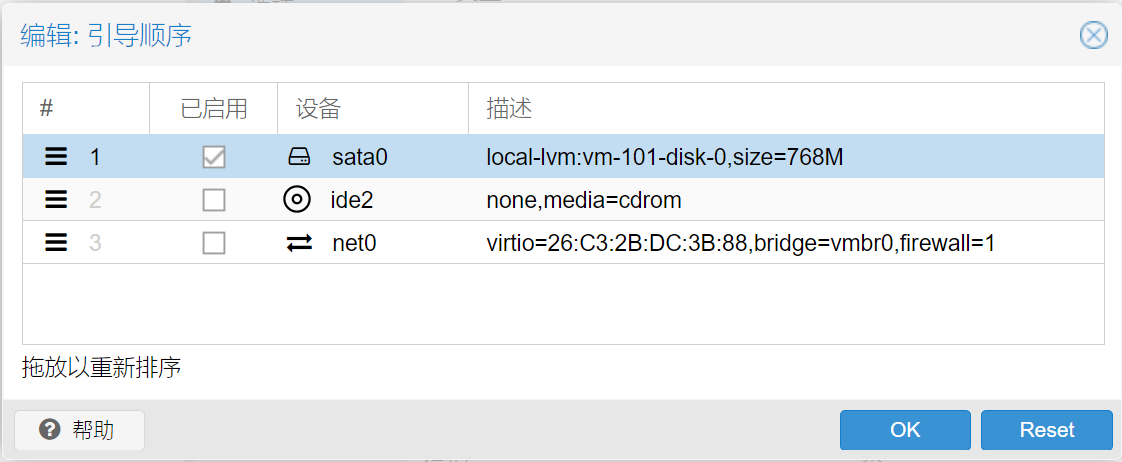Image resolution: width=1122 pixels, height=462 pixels.
Task: Click the 设备 column header
Action: (373, 109)
